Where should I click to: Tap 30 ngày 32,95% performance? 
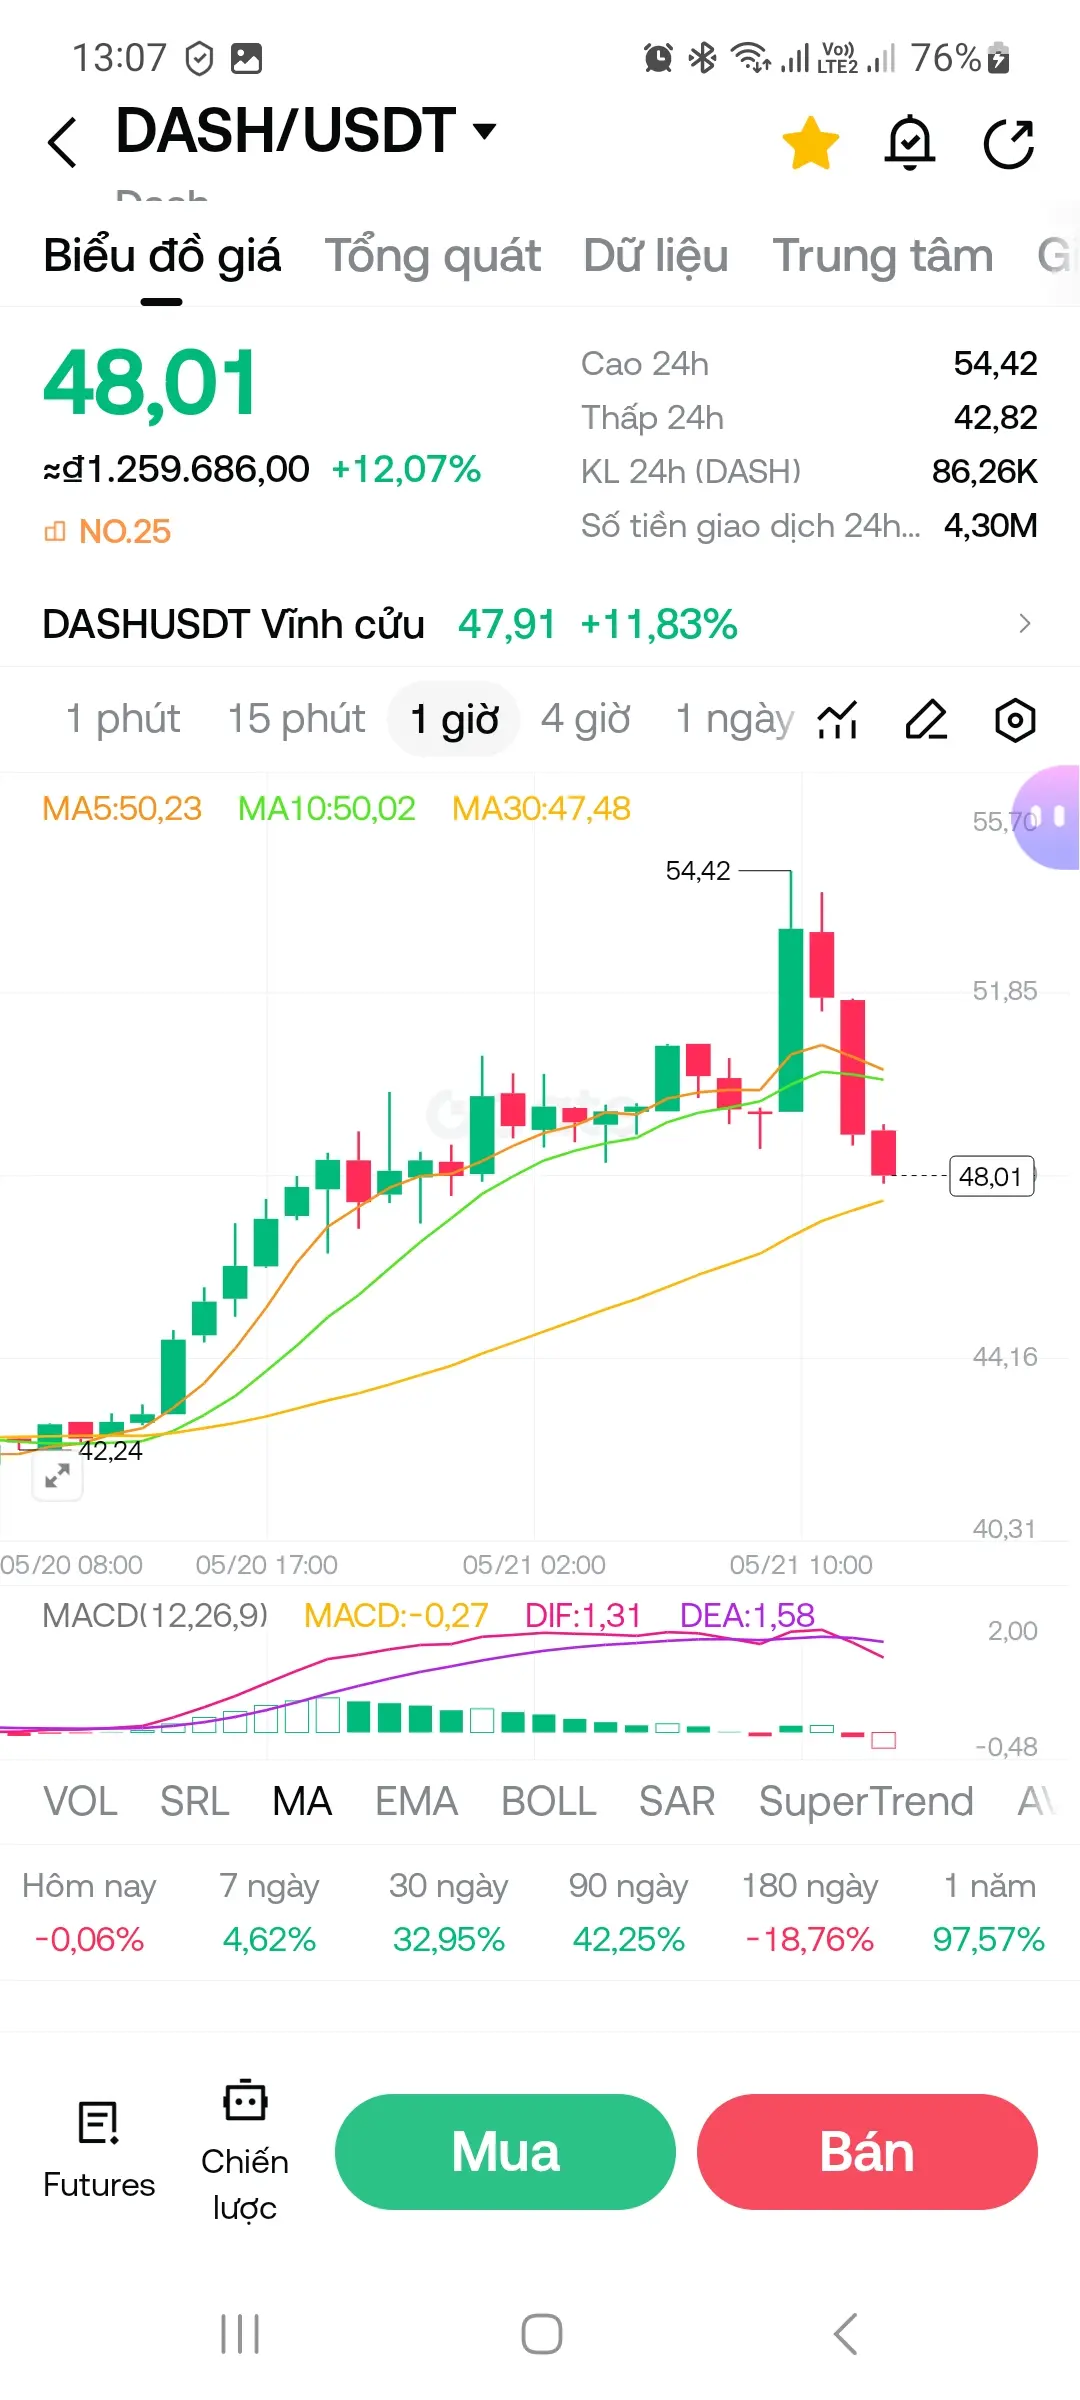(449, 1912)
